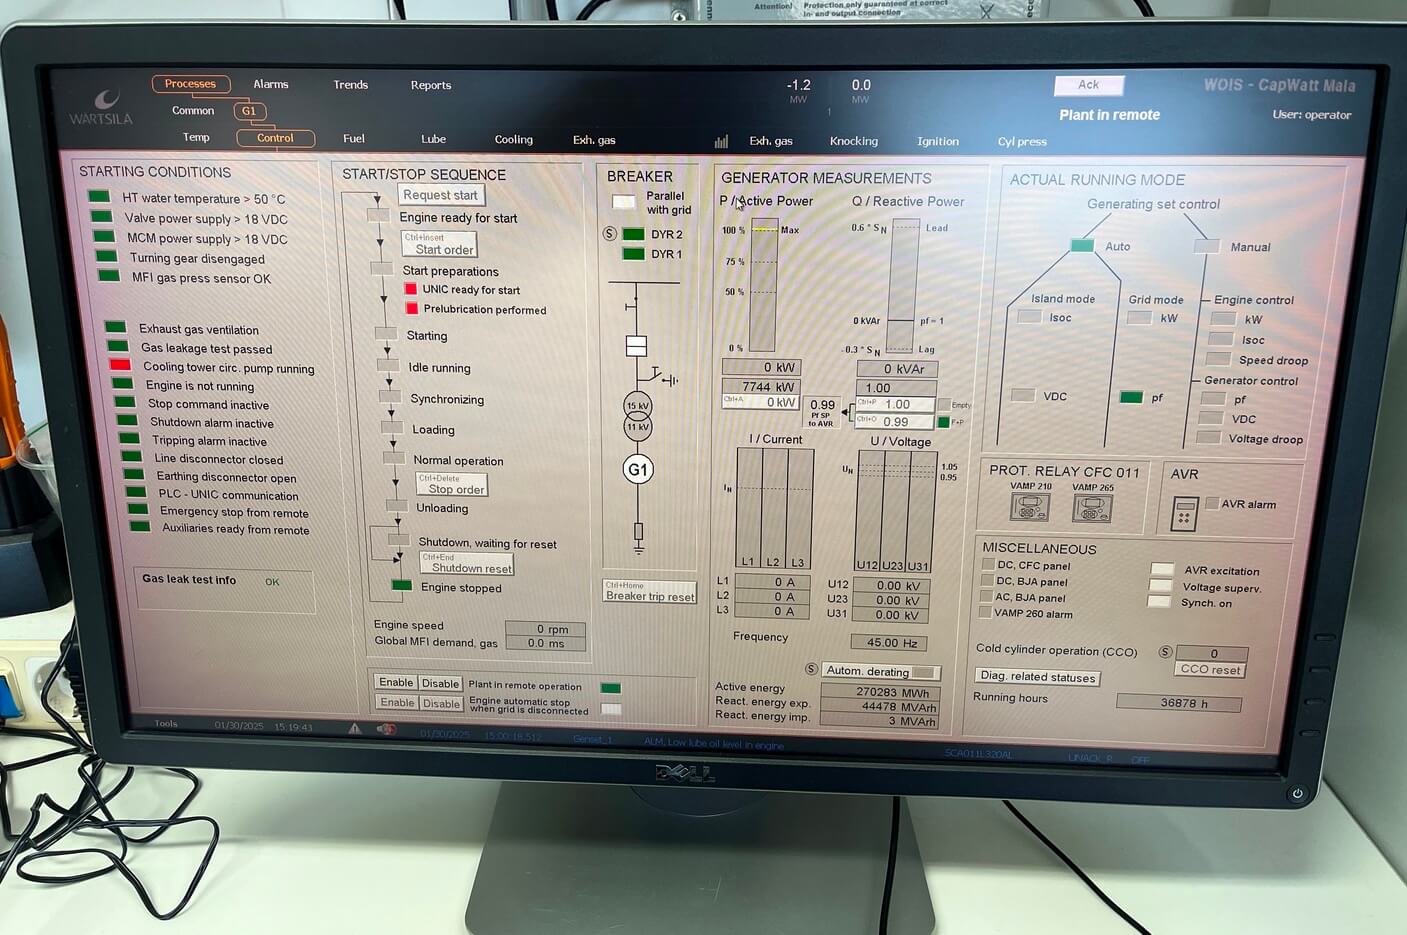Select the Manual generating set control indicator
Viewport: 1407px width, 935px height.
point(1207,246)
